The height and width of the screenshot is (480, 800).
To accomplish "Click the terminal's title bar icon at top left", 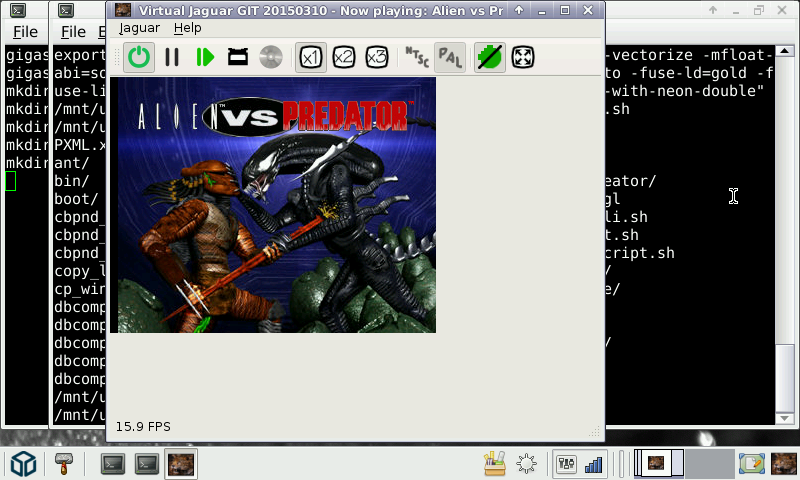I will pyautogui.click(x=18, y=10).
